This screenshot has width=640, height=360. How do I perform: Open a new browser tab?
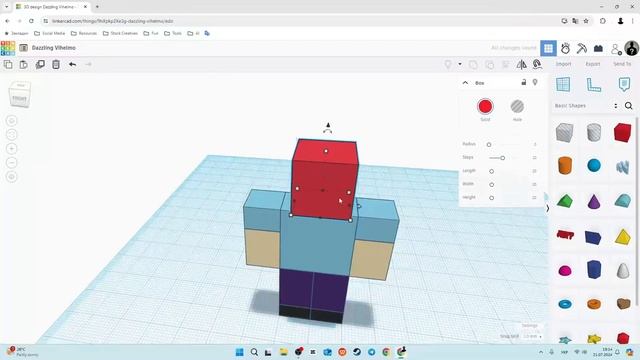coord(97,7)
